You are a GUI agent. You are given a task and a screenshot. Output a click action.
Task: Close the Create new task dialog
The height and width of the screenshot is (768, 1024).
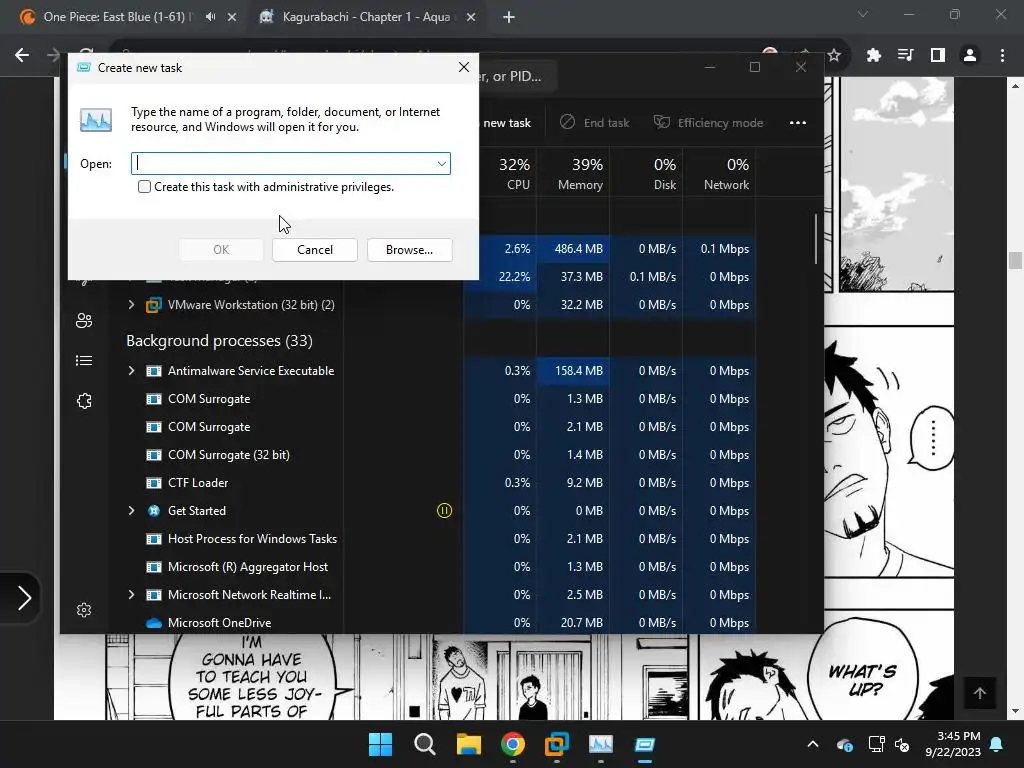click(x=464, y=67)
